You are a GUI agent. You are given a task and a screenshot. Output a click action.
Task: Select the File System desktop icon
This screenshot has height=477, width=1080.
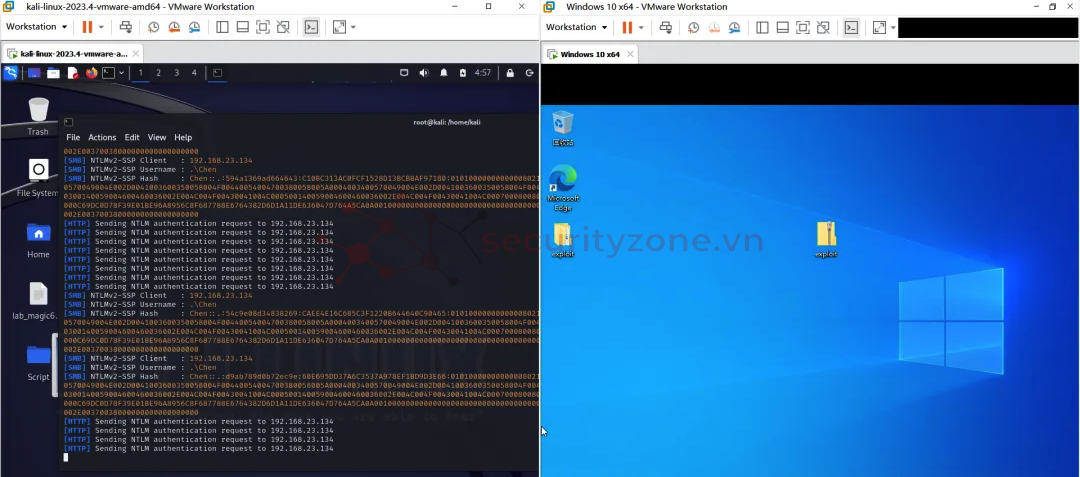(x=38, y=178)
